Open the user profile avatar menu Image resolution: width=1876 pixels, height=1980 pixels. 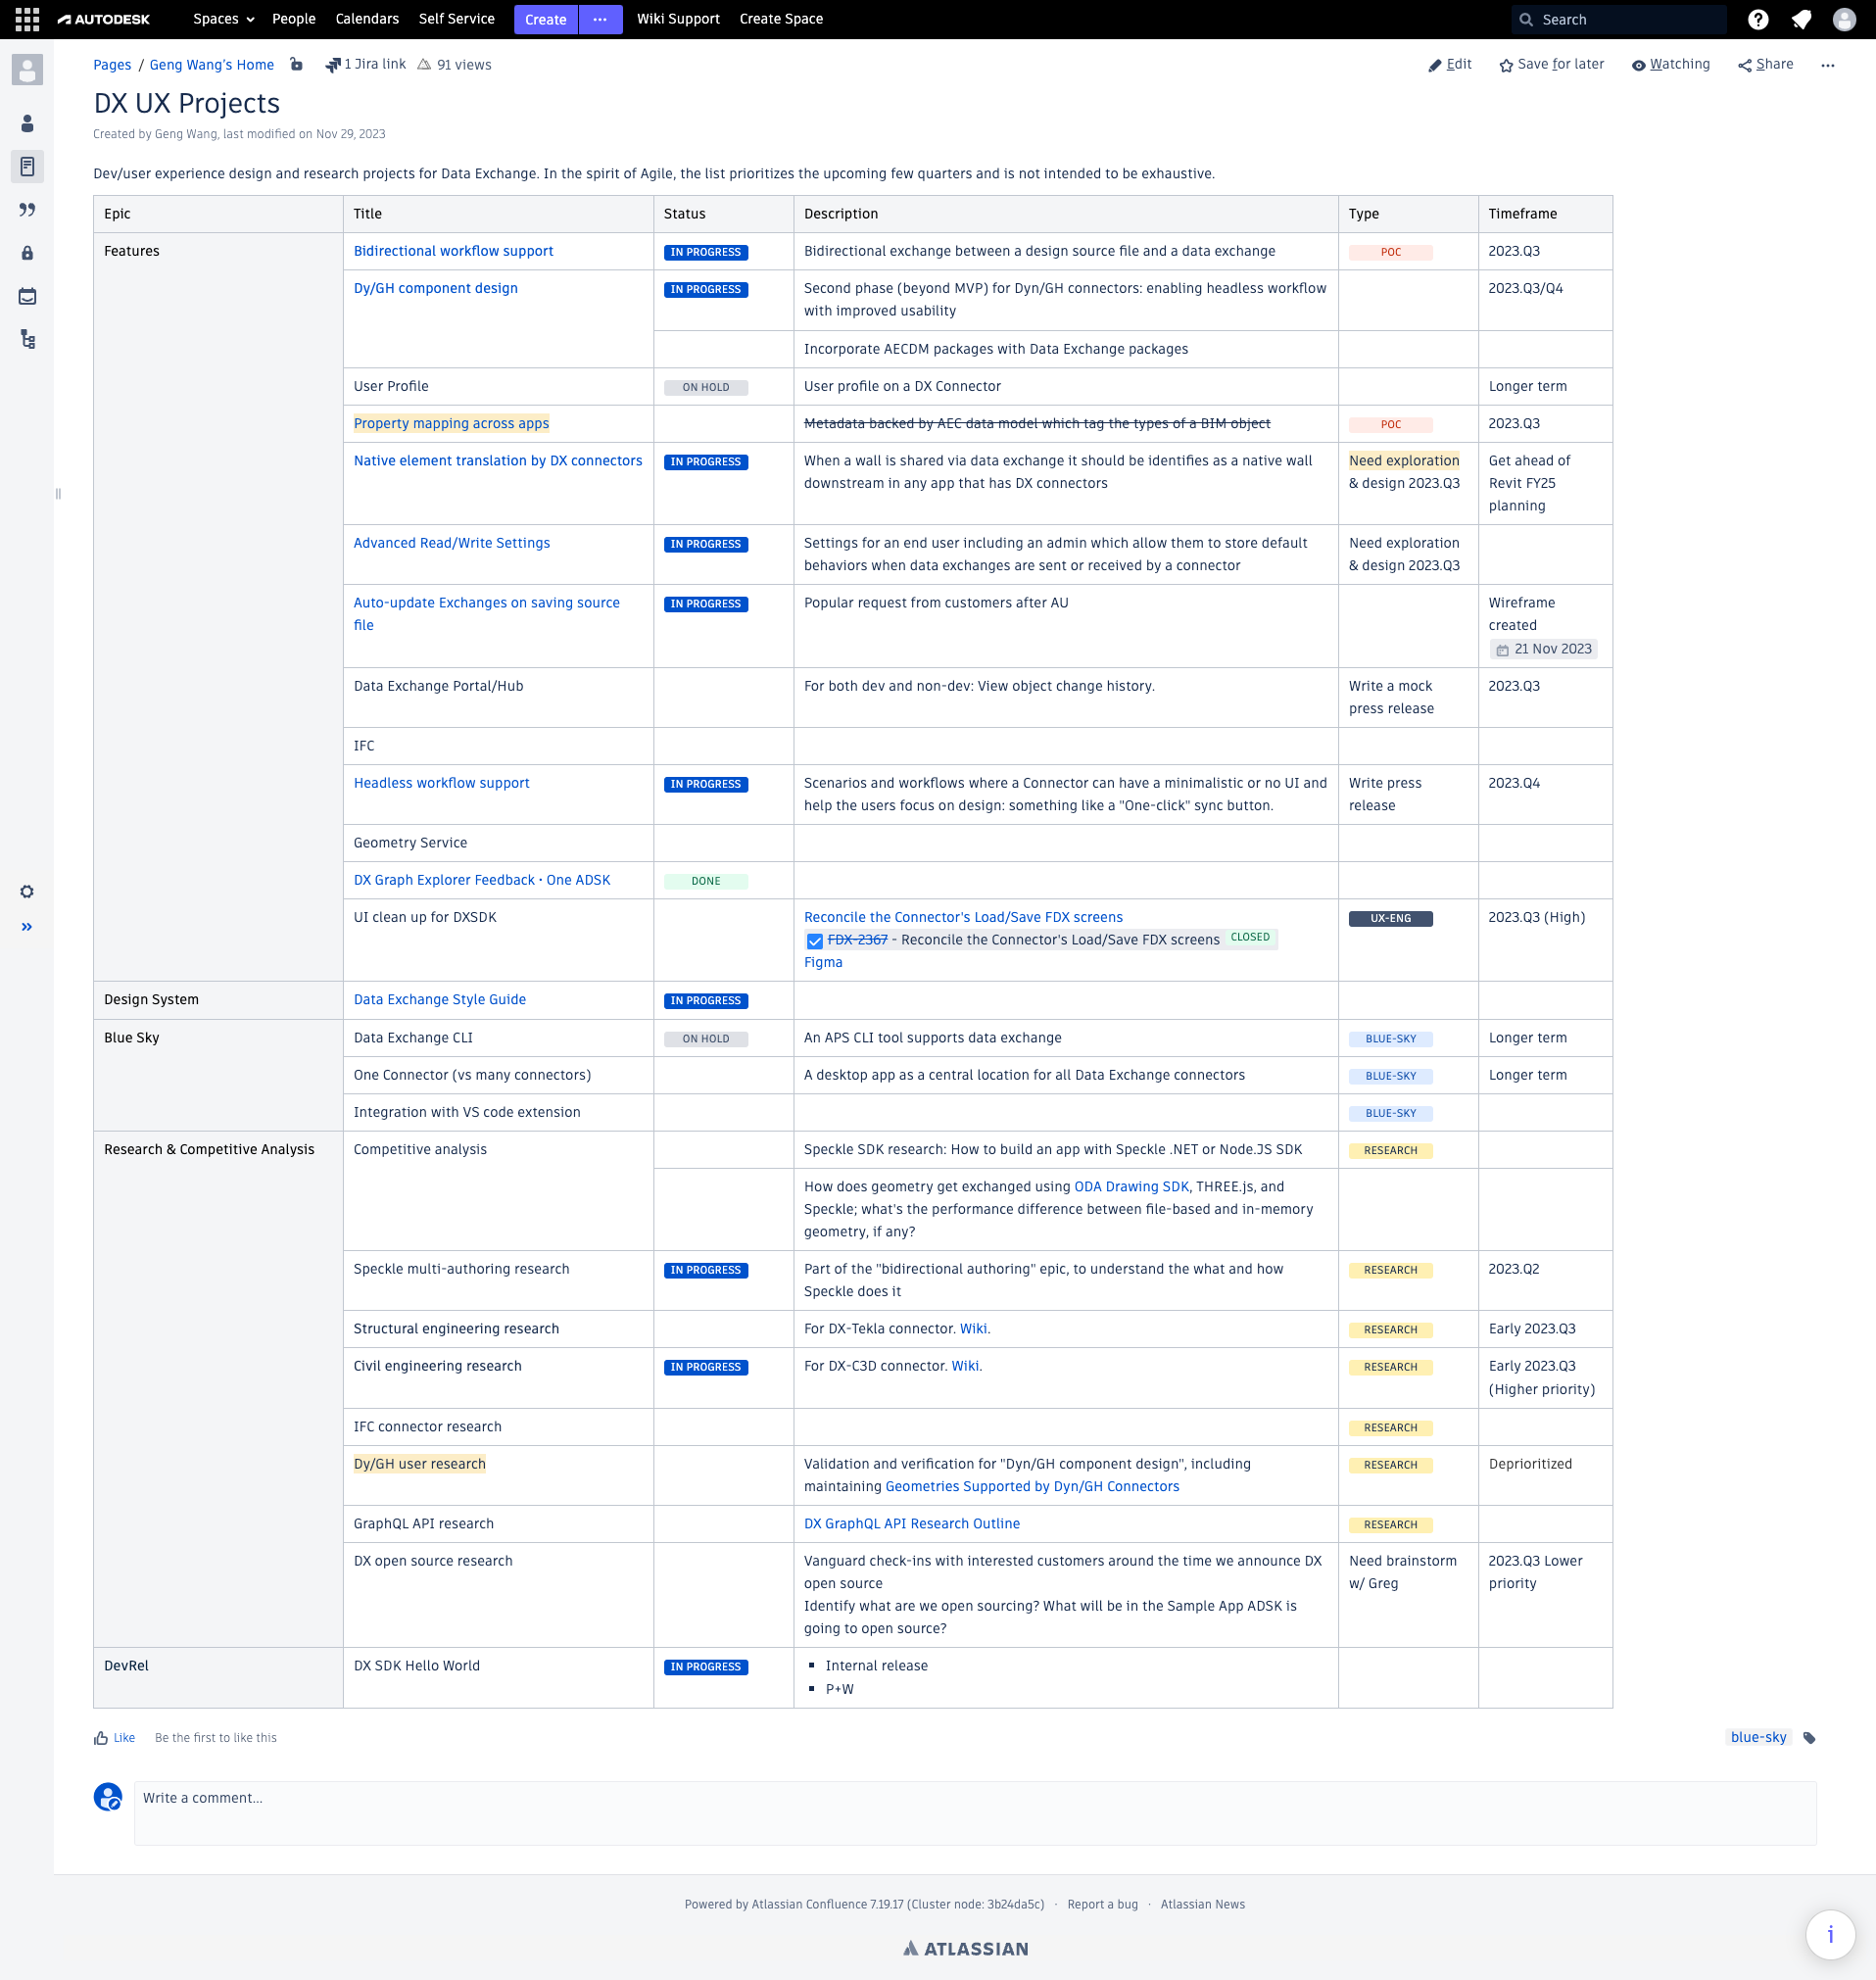(1844, 19)
